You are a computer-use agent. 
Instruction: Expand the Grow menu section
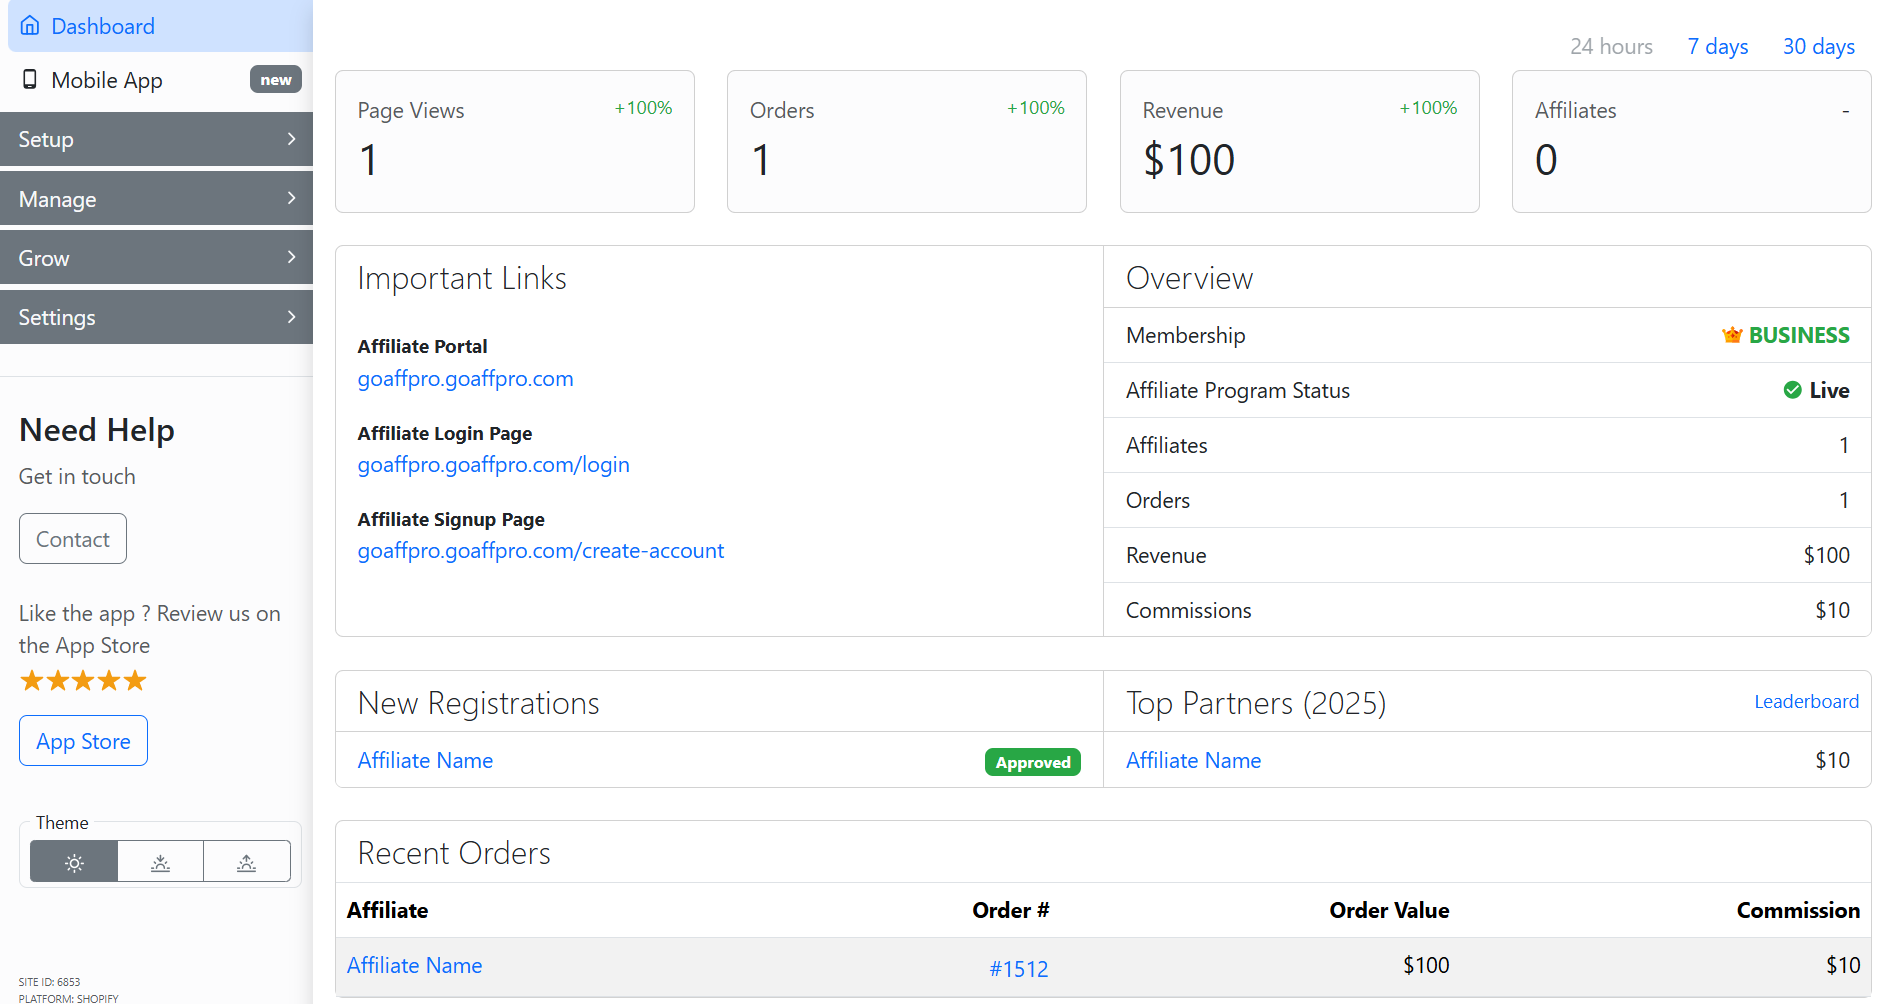[156, 258]
